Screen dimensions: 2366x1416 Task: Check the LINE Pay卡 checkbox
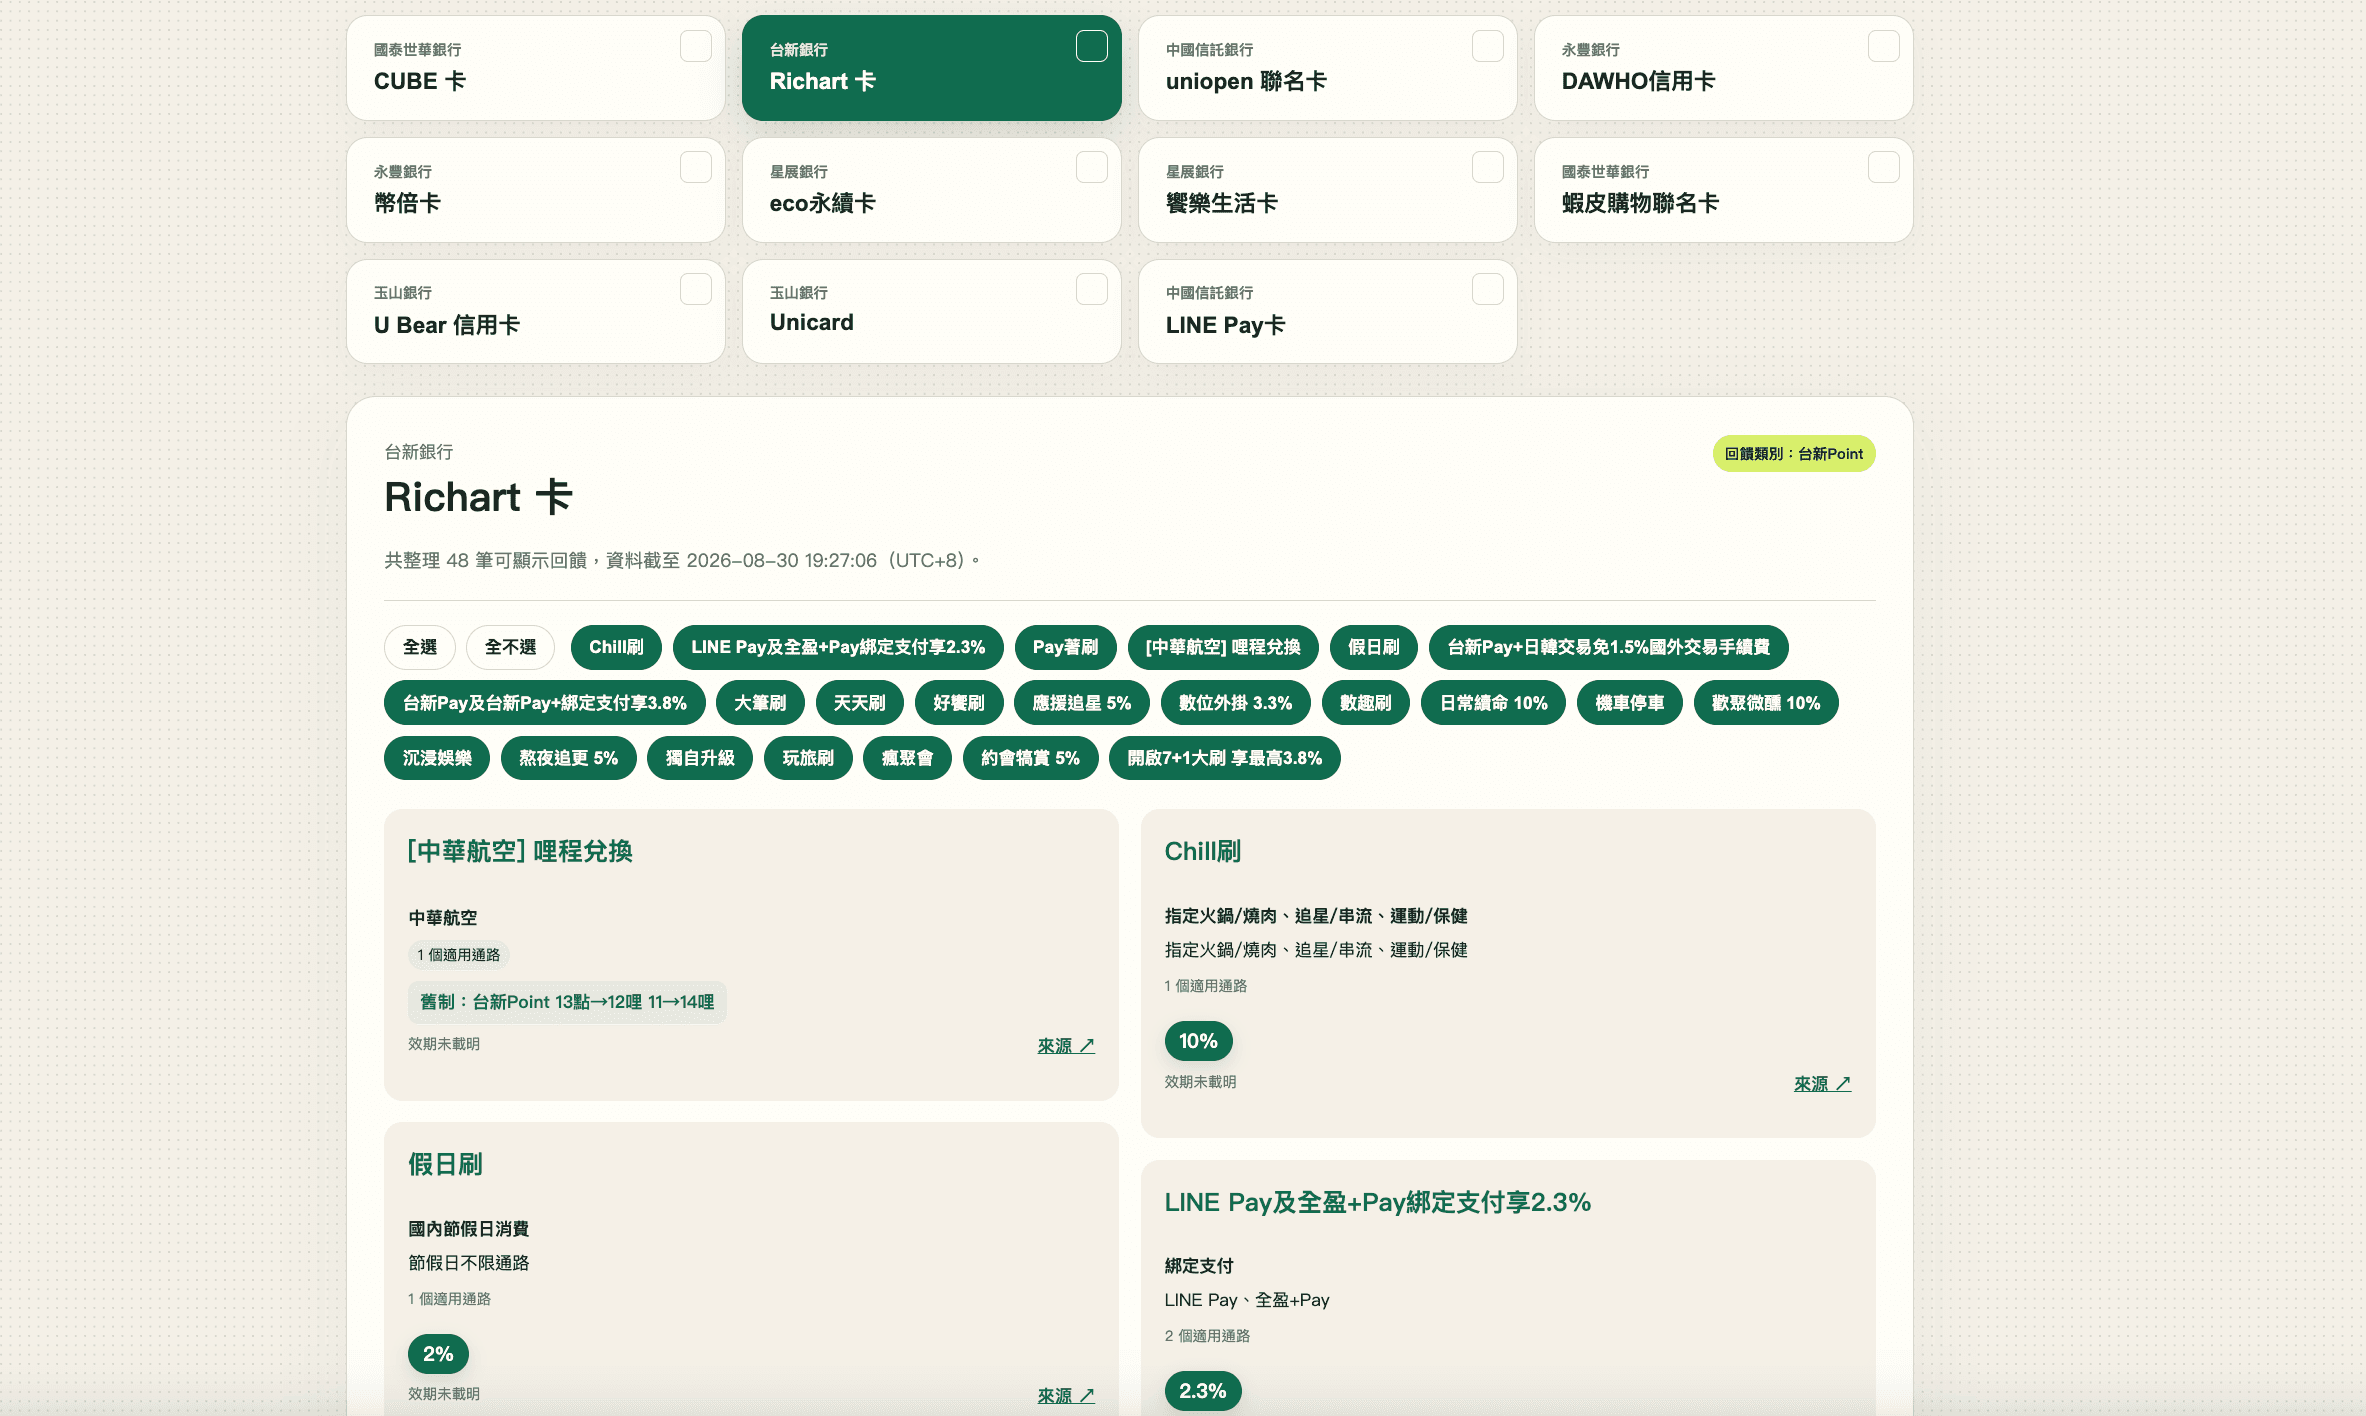click(1488, 289)
